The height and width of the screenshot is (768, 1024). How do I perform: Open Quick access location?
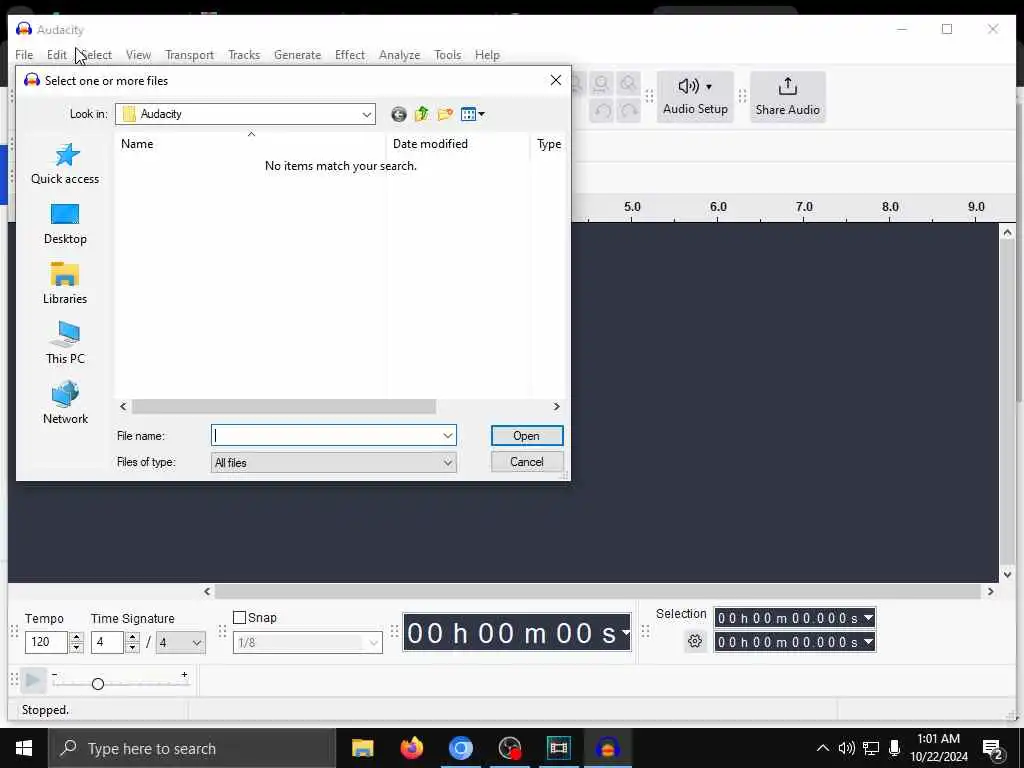(65, 164)
